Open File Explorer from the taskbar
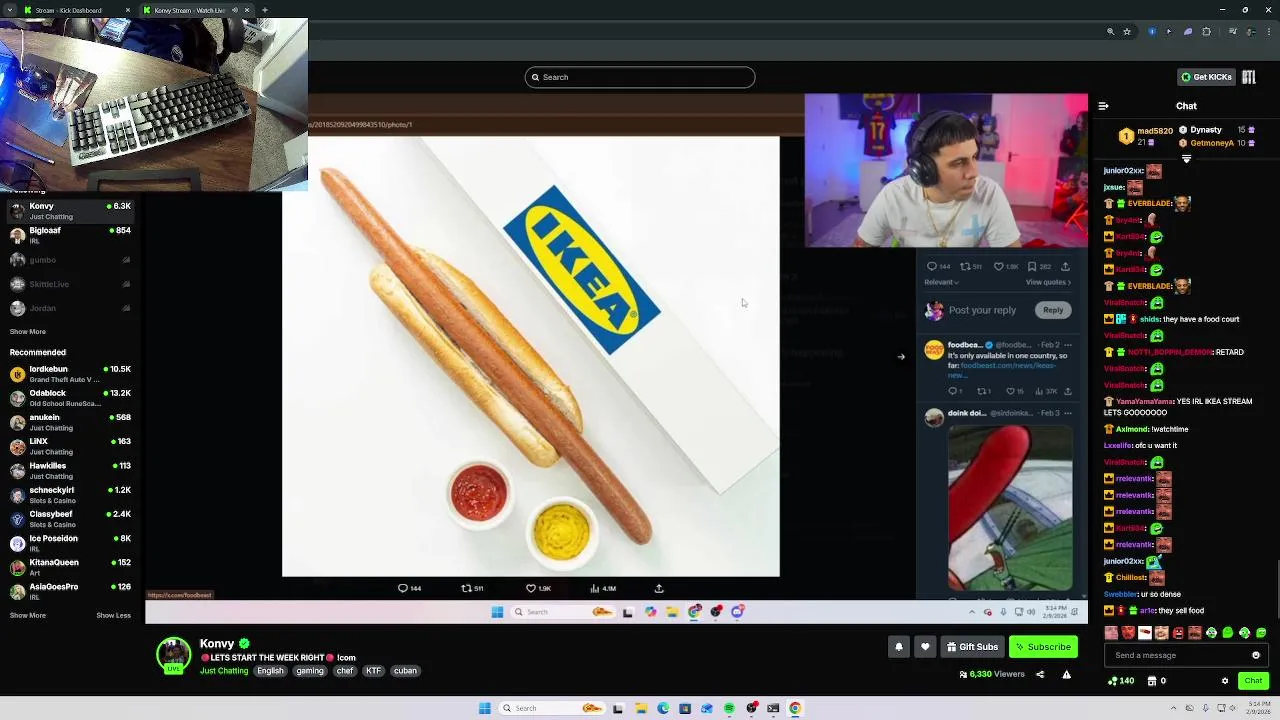 tap(640, 708)
